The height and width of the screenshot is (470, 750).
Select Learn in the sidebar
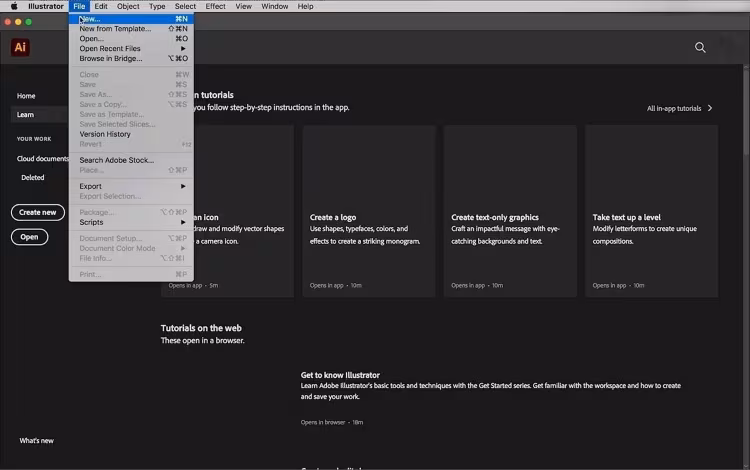click(25, 115)
